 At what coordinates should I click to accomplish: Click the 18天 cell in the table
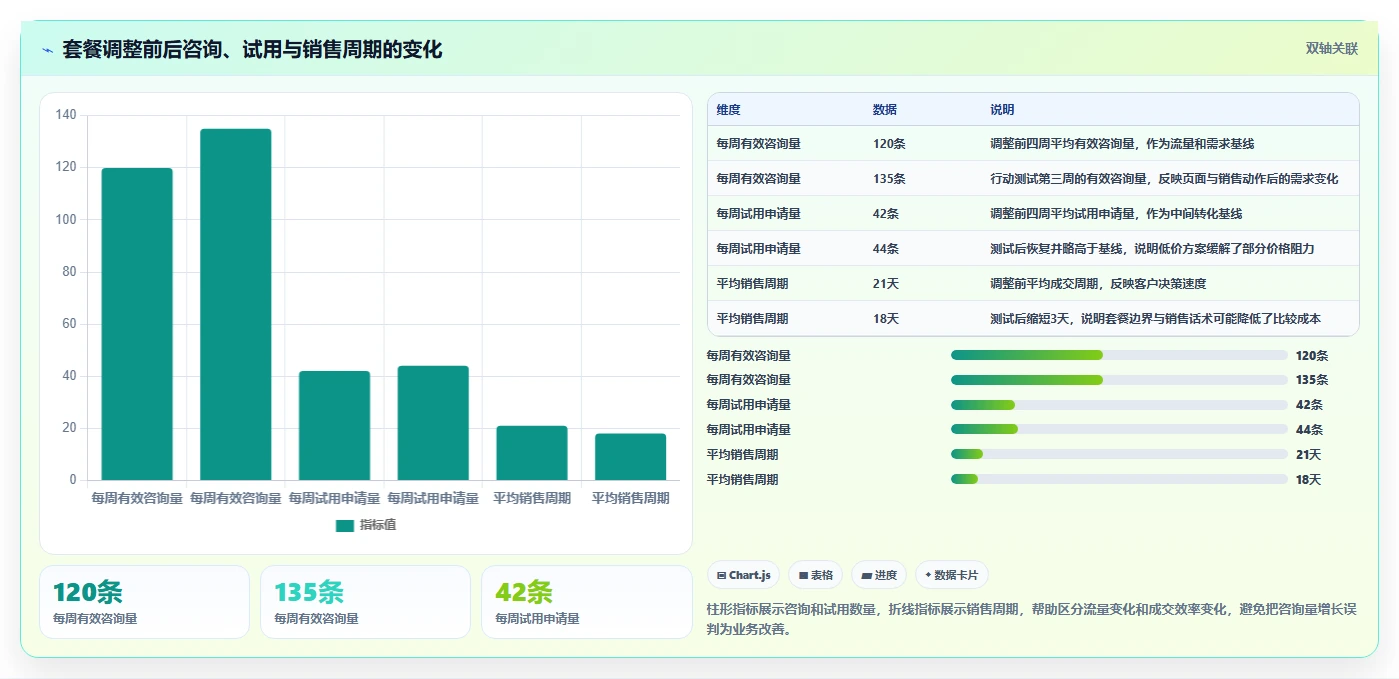coord(886,319)
